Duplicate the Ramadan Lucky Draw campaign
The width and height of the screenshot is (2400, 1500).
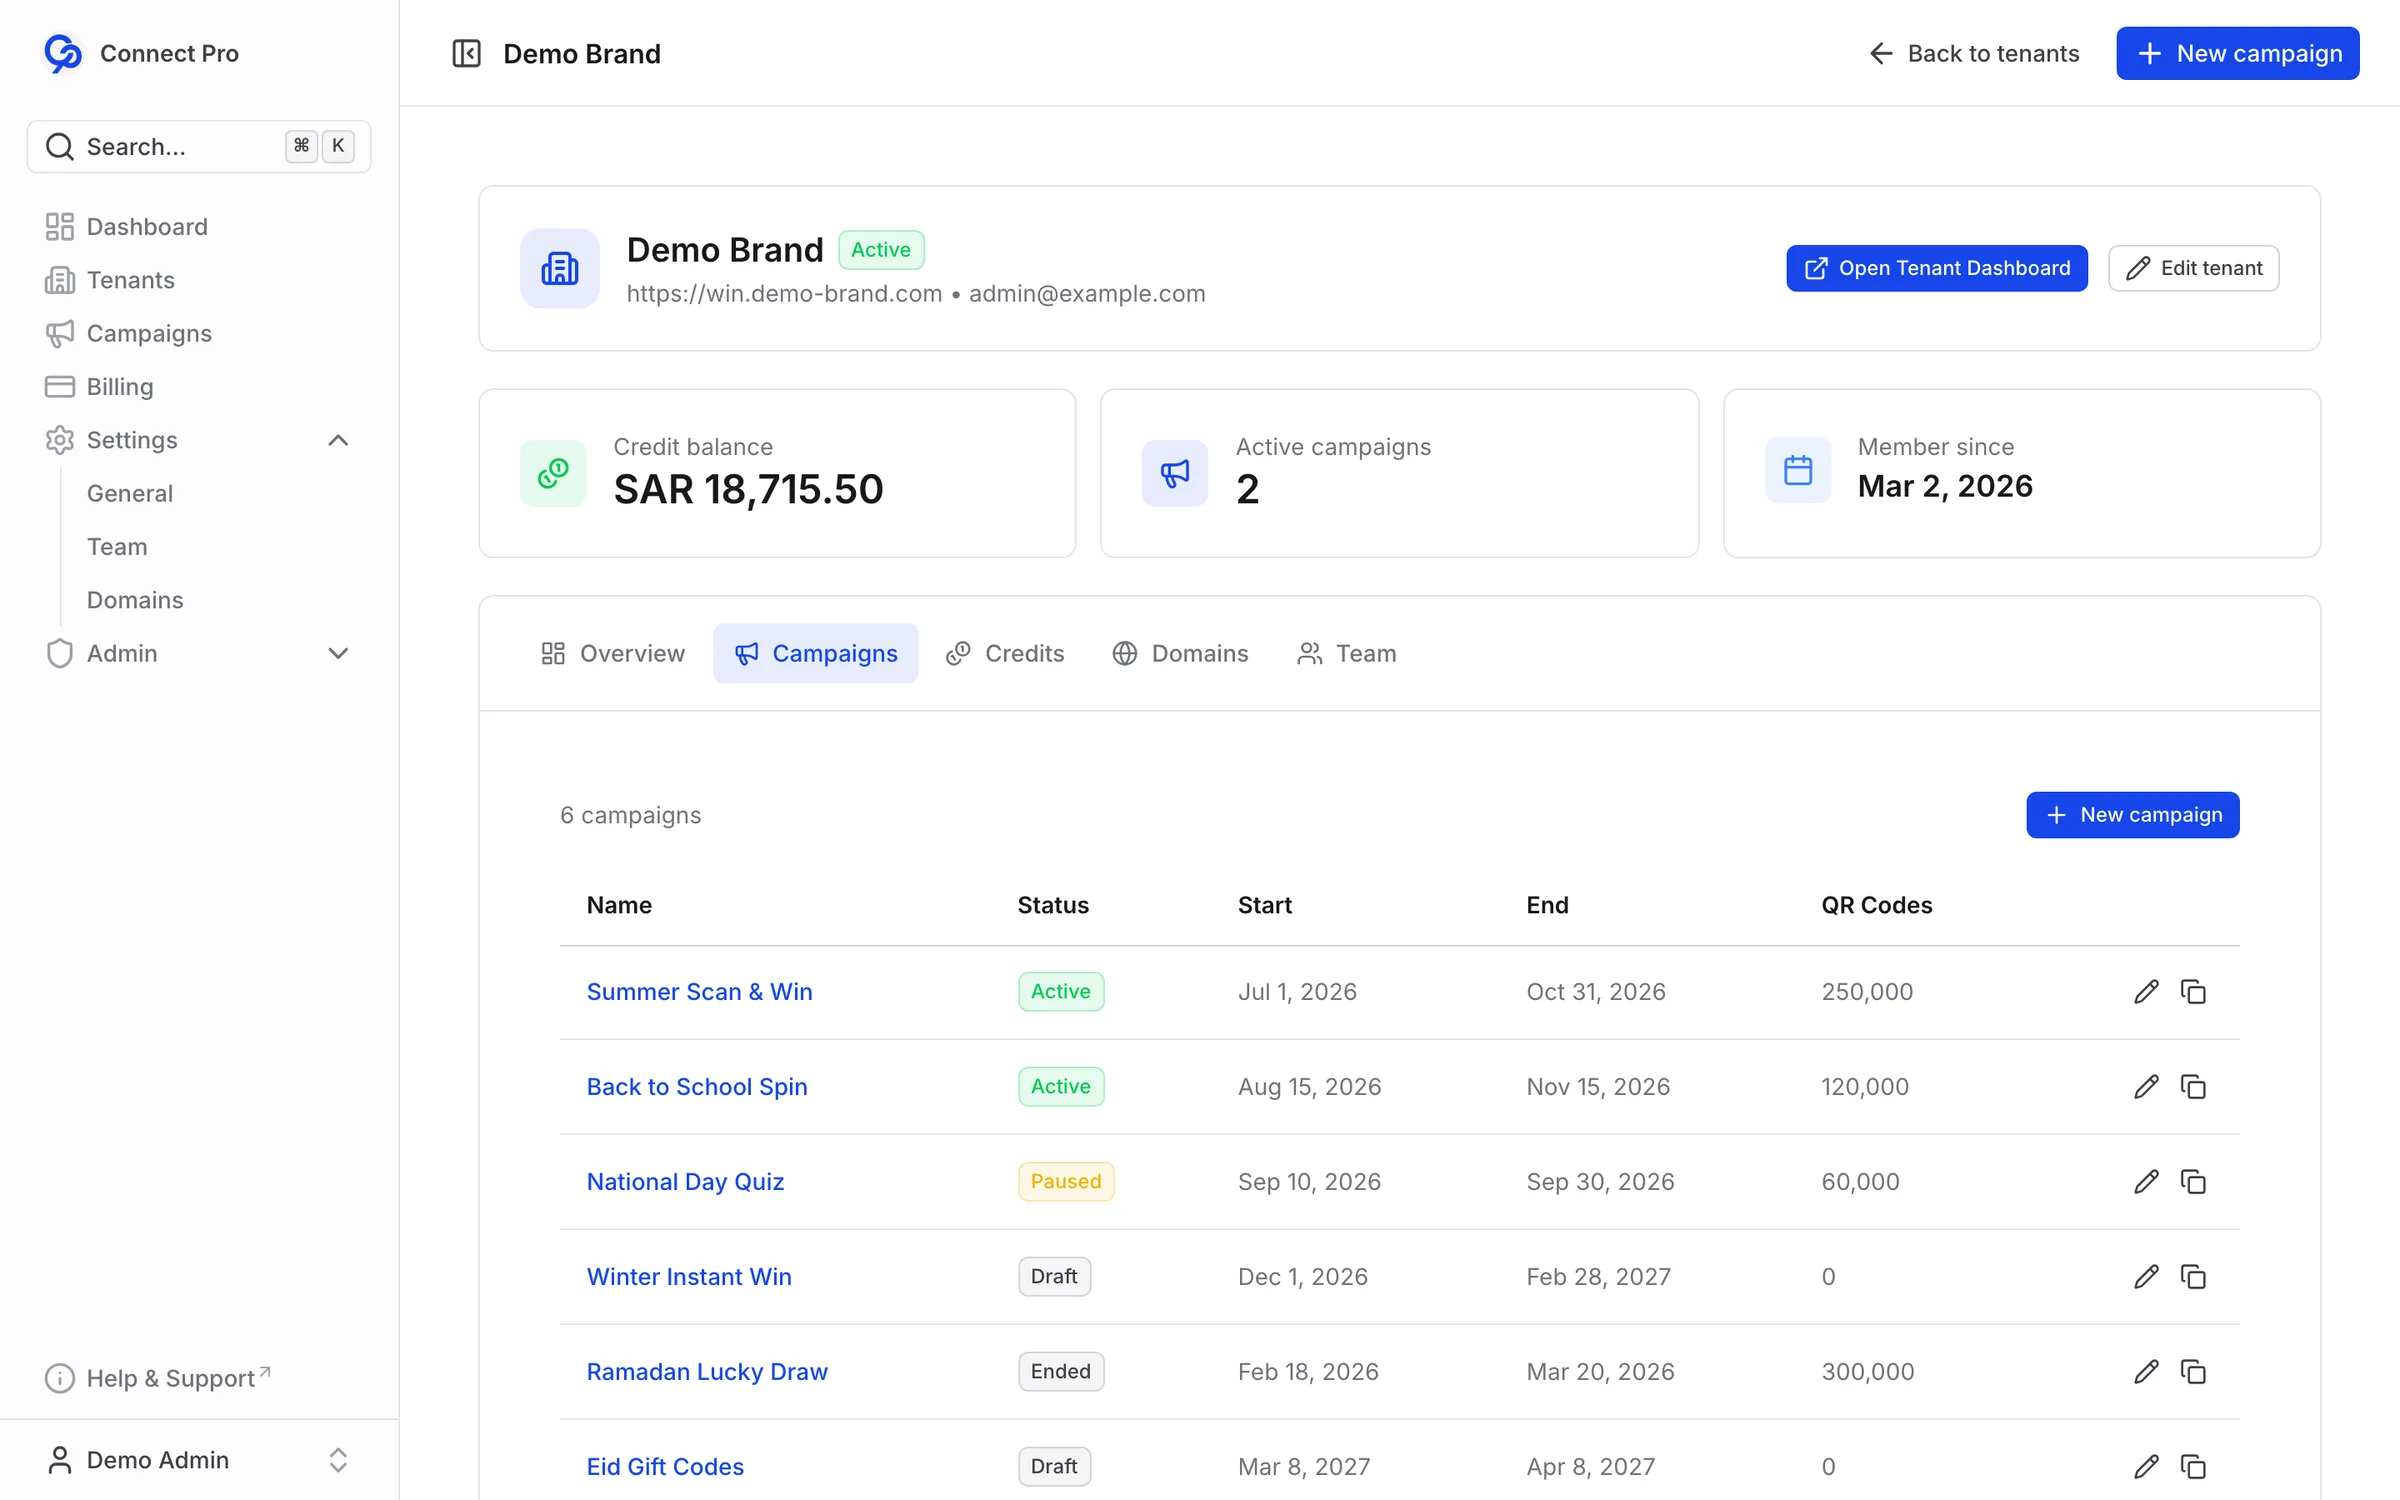point(2193,1371)
